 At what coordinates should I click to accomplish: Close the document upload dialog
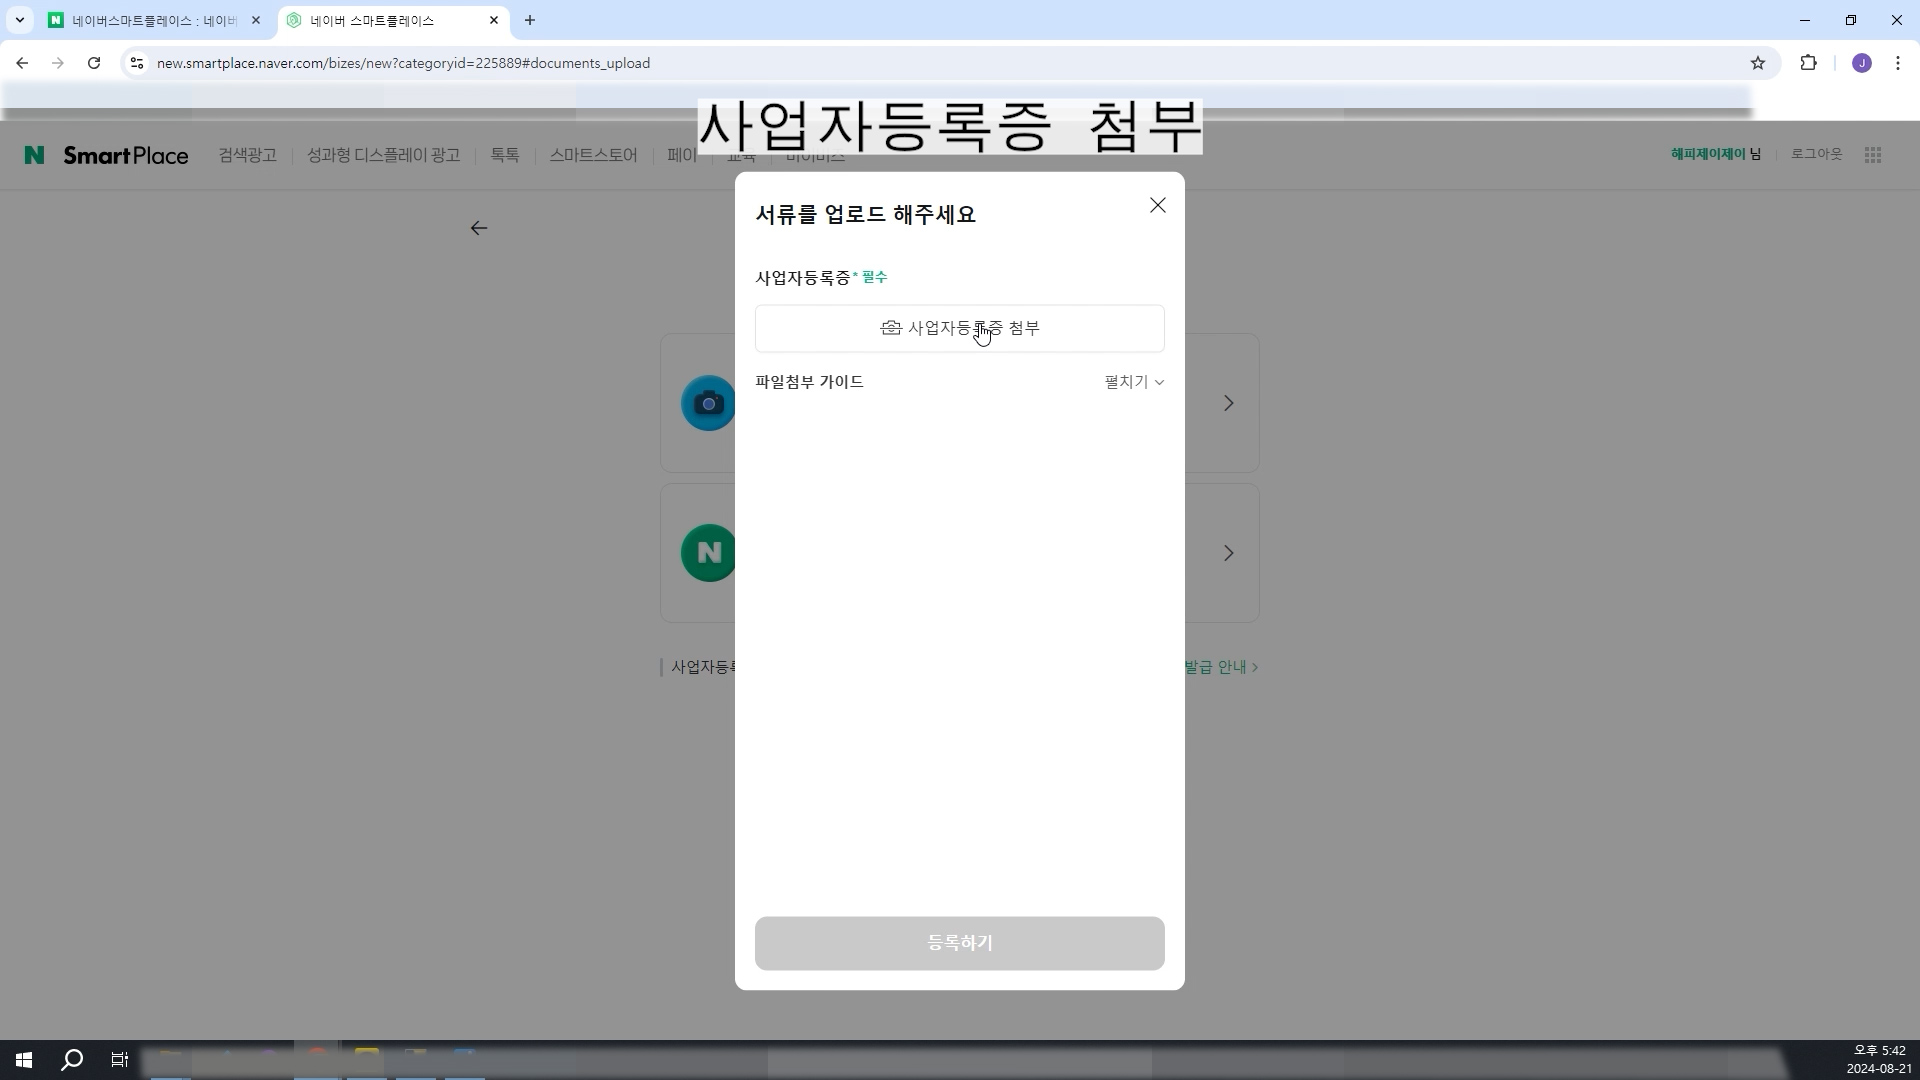click(x=1157, y=205)
